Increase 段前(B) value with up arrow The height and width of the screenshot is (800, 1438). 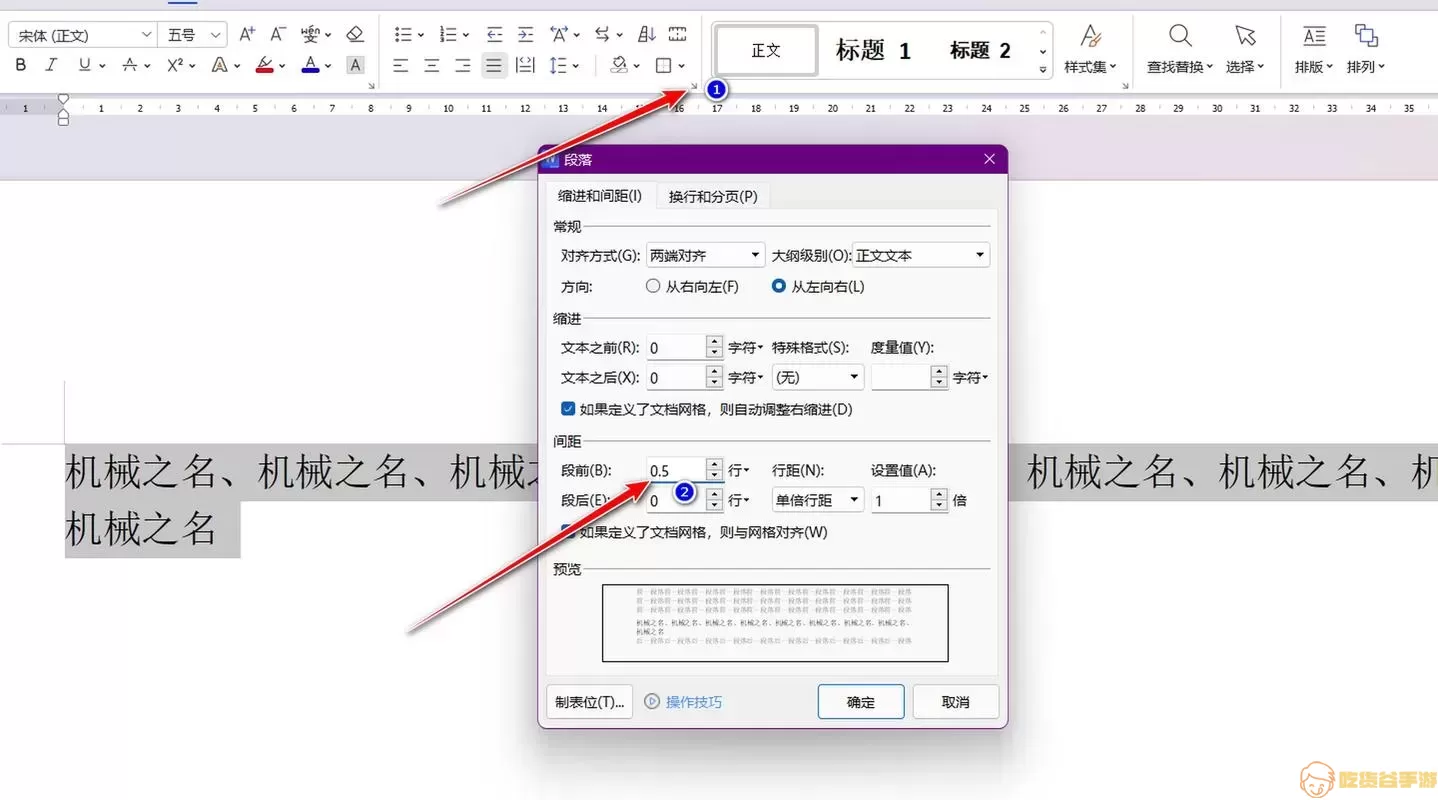714,464
